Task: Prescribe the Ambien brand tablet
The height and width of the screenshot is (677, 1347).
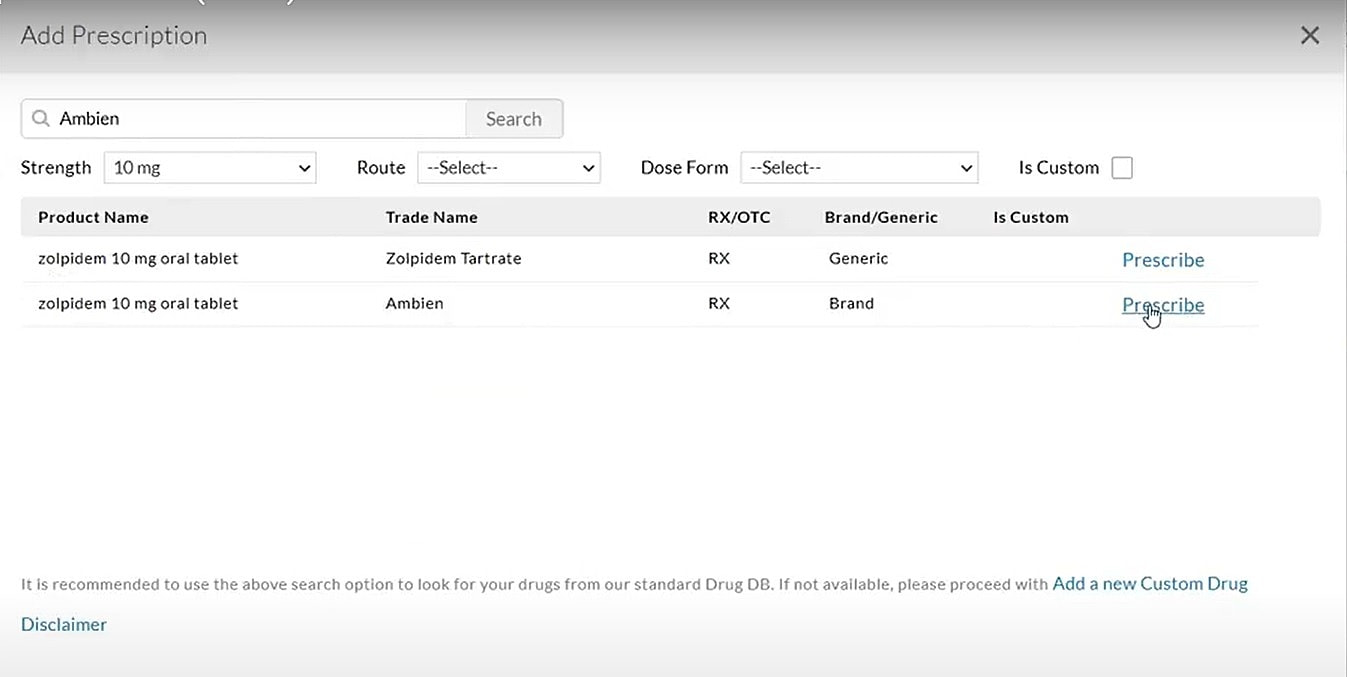Action: 1163,305
